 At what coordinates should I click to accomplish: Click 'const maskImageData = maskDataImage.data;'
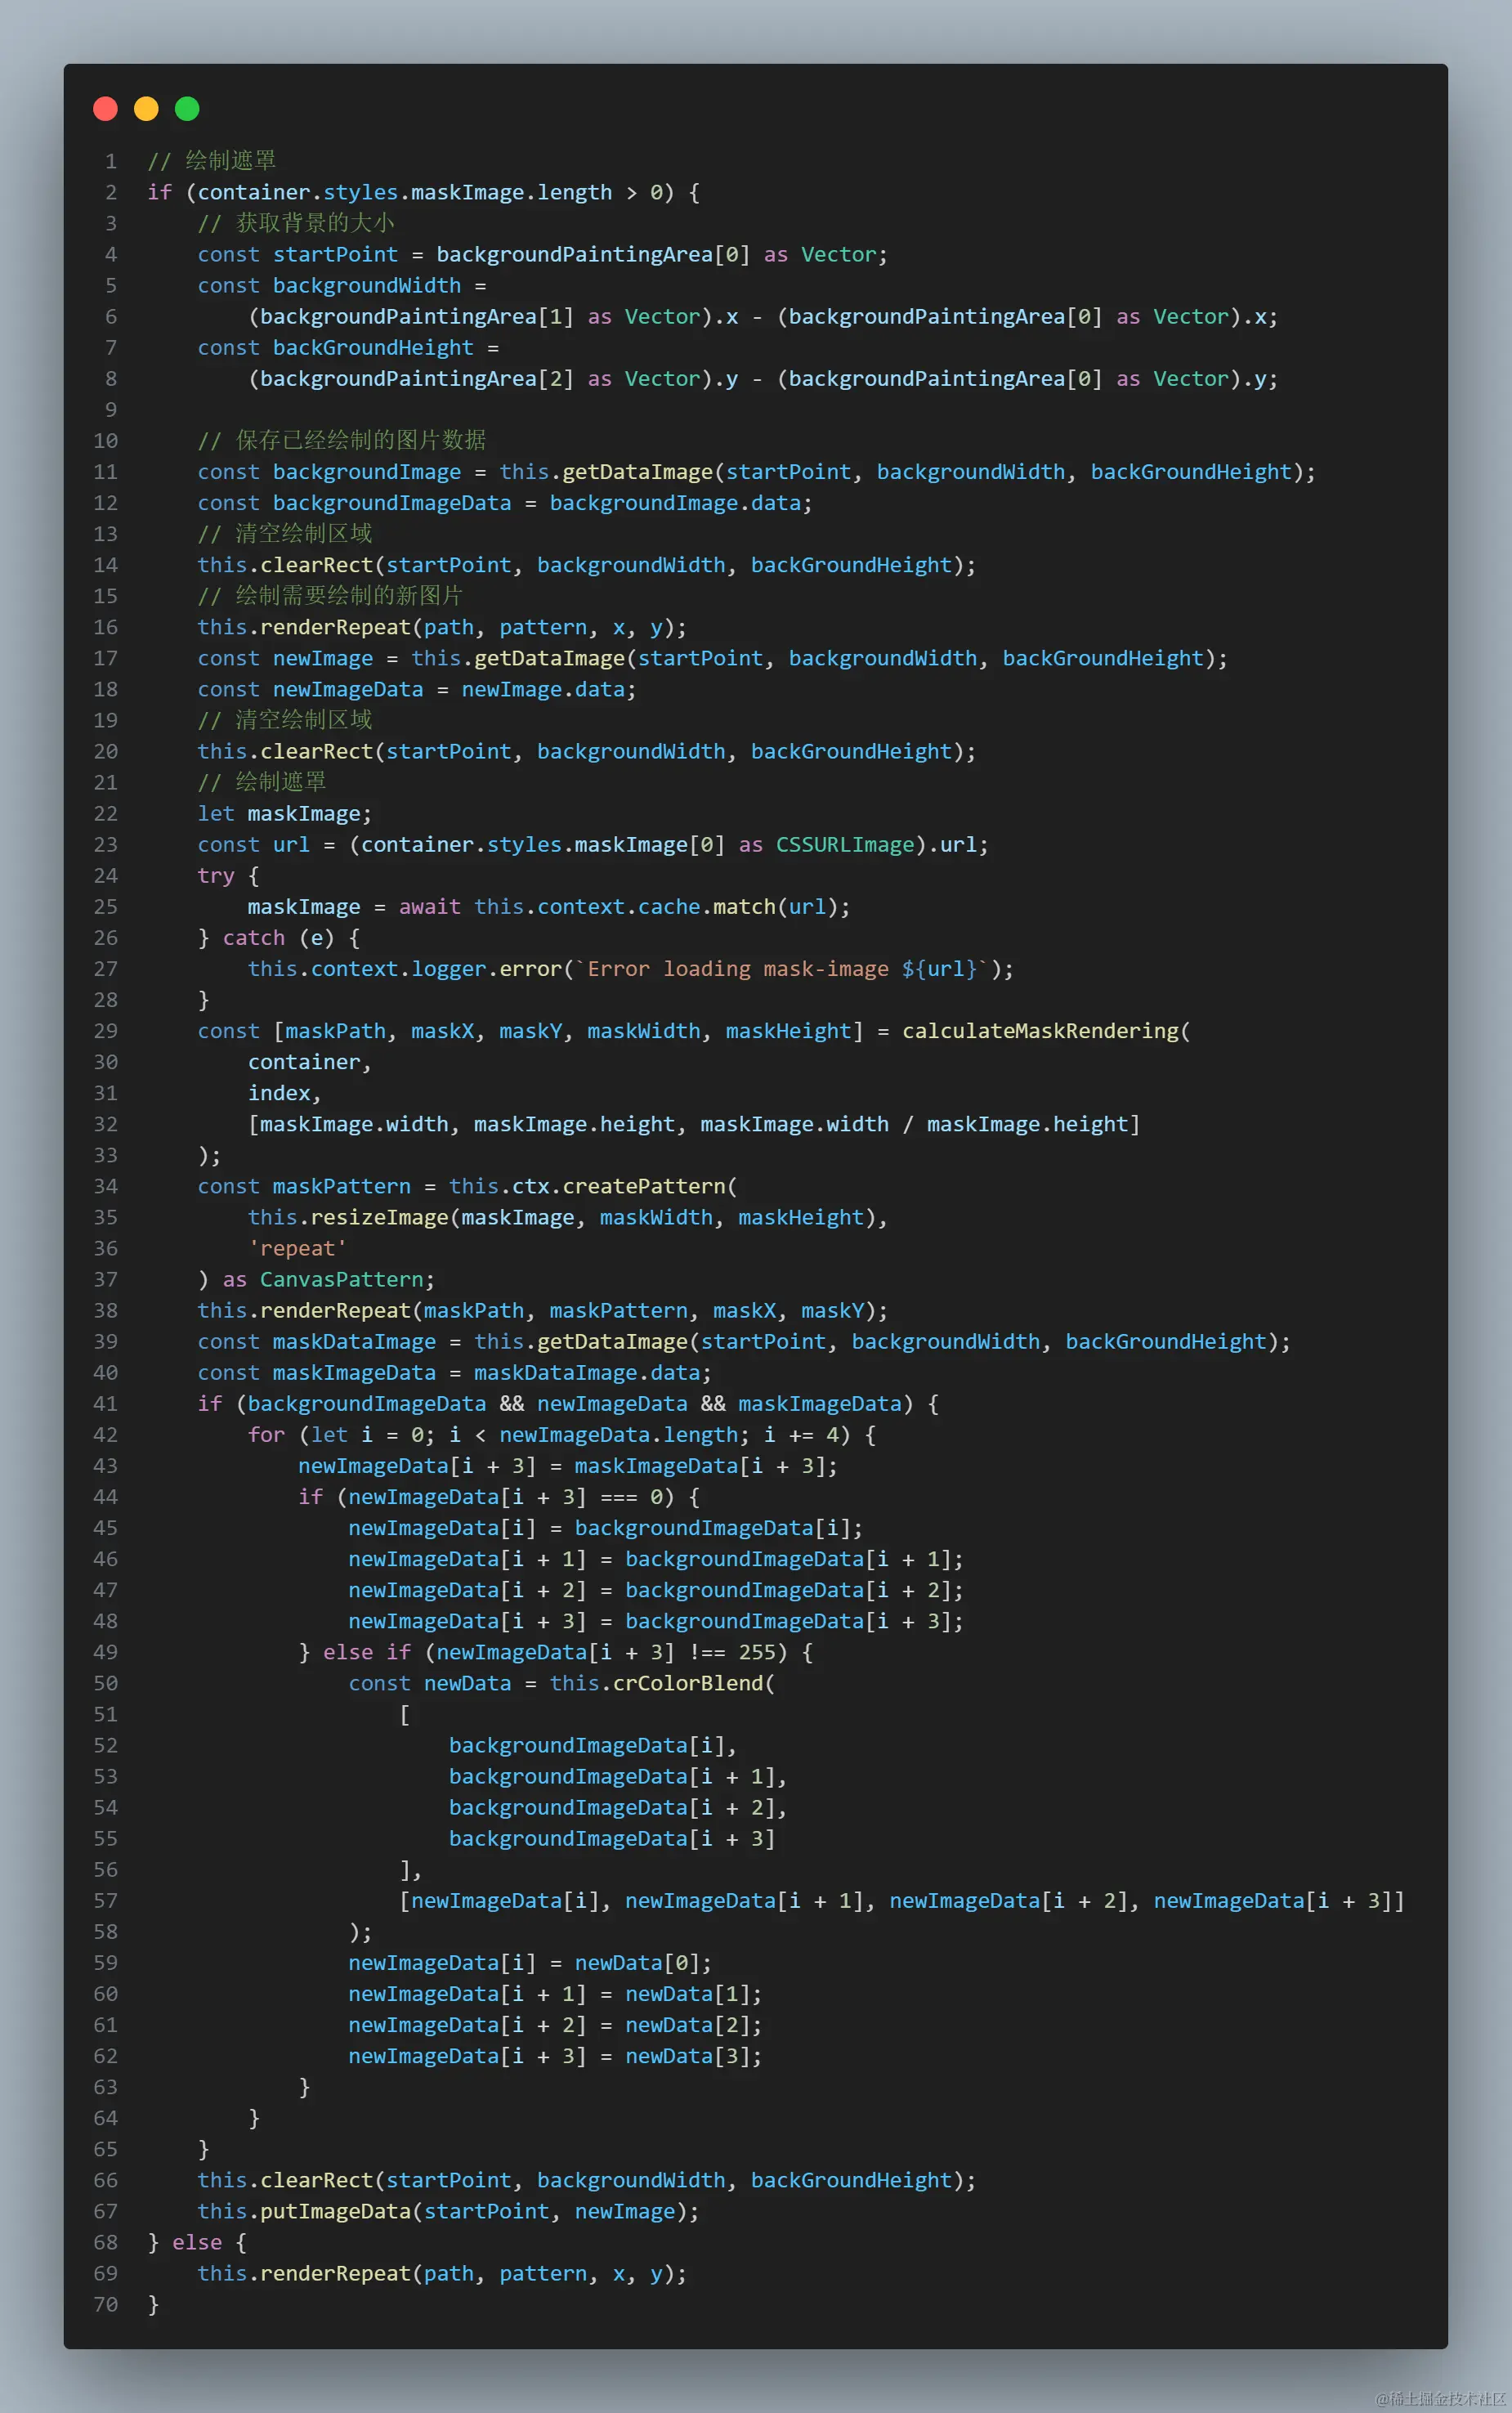(455, 1372)
